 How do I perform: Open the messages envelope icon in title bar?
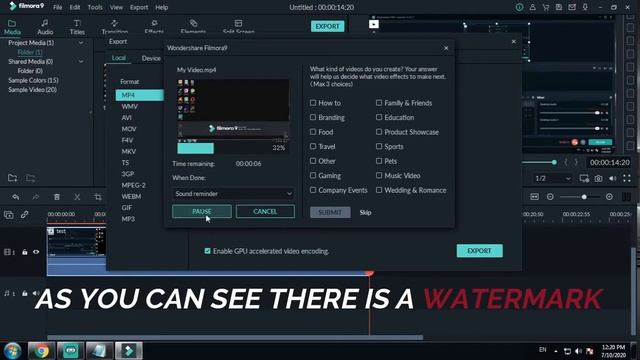[x=572, y=7]
